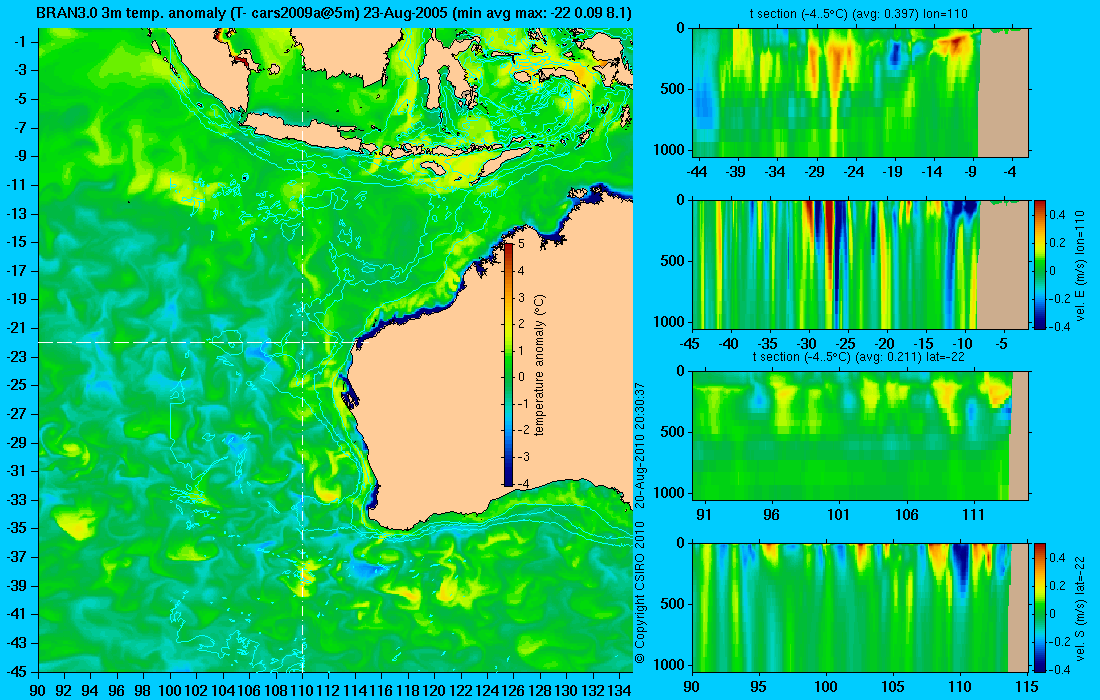Click the 't section lon=110' panel title
Image resolution: width=1100 pixels, height=700 pixels.
(859, 13)
